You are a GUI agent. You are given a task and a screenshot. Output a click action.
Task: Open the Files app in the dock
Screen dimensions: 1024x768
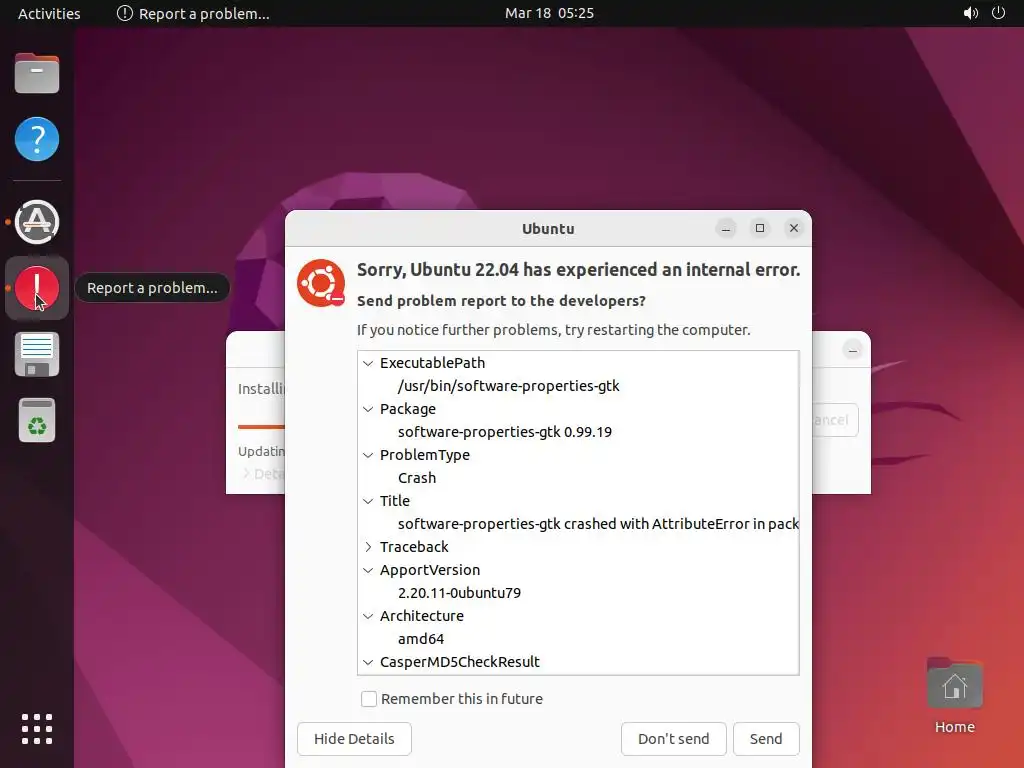(x=37, y=73)
